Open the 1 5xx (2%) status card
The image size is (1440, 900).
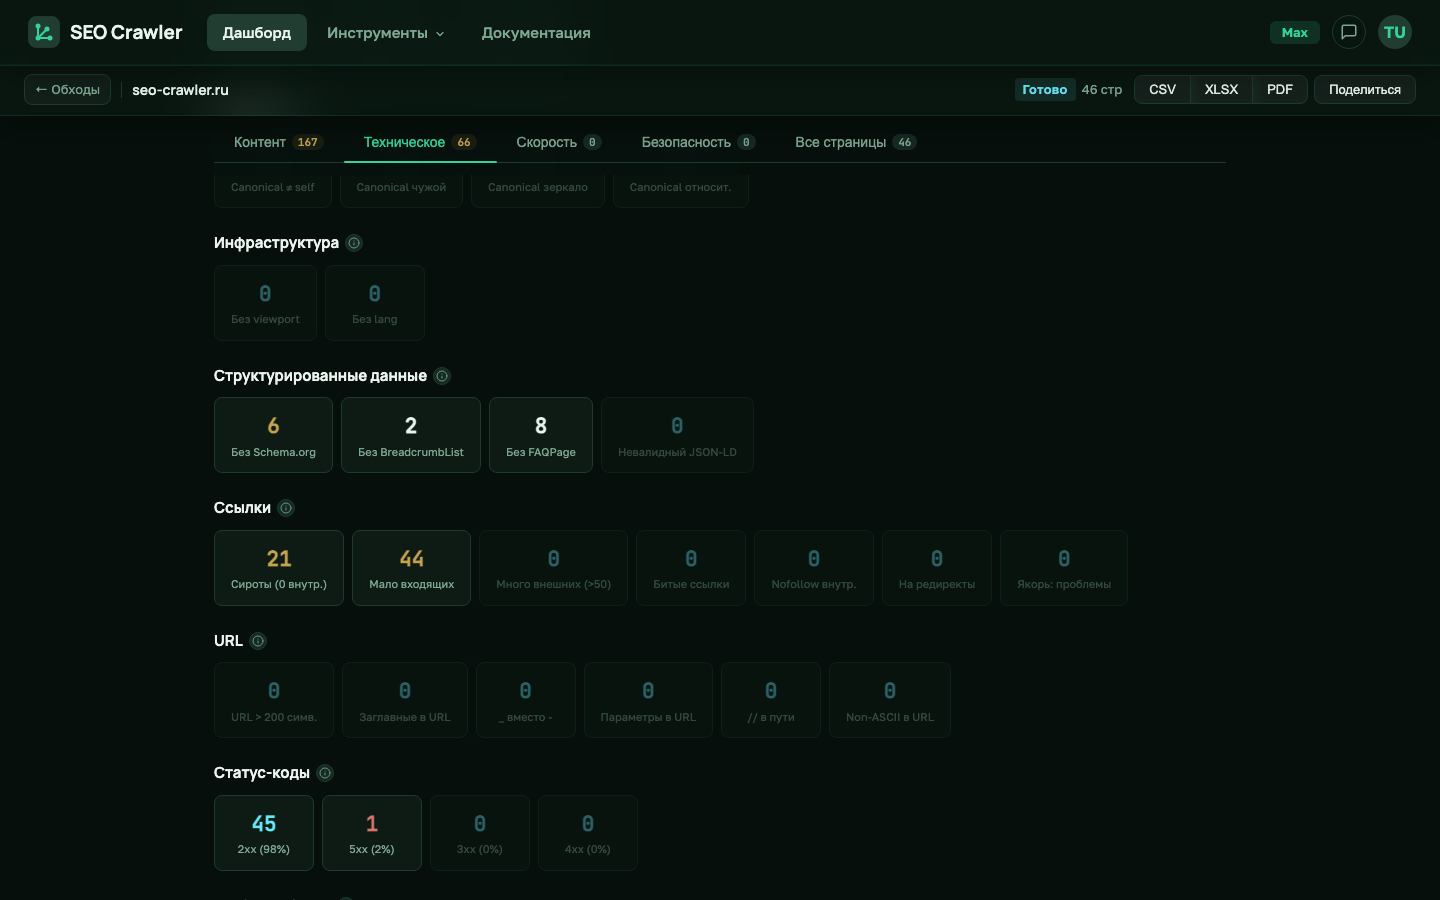pos(372,833)
